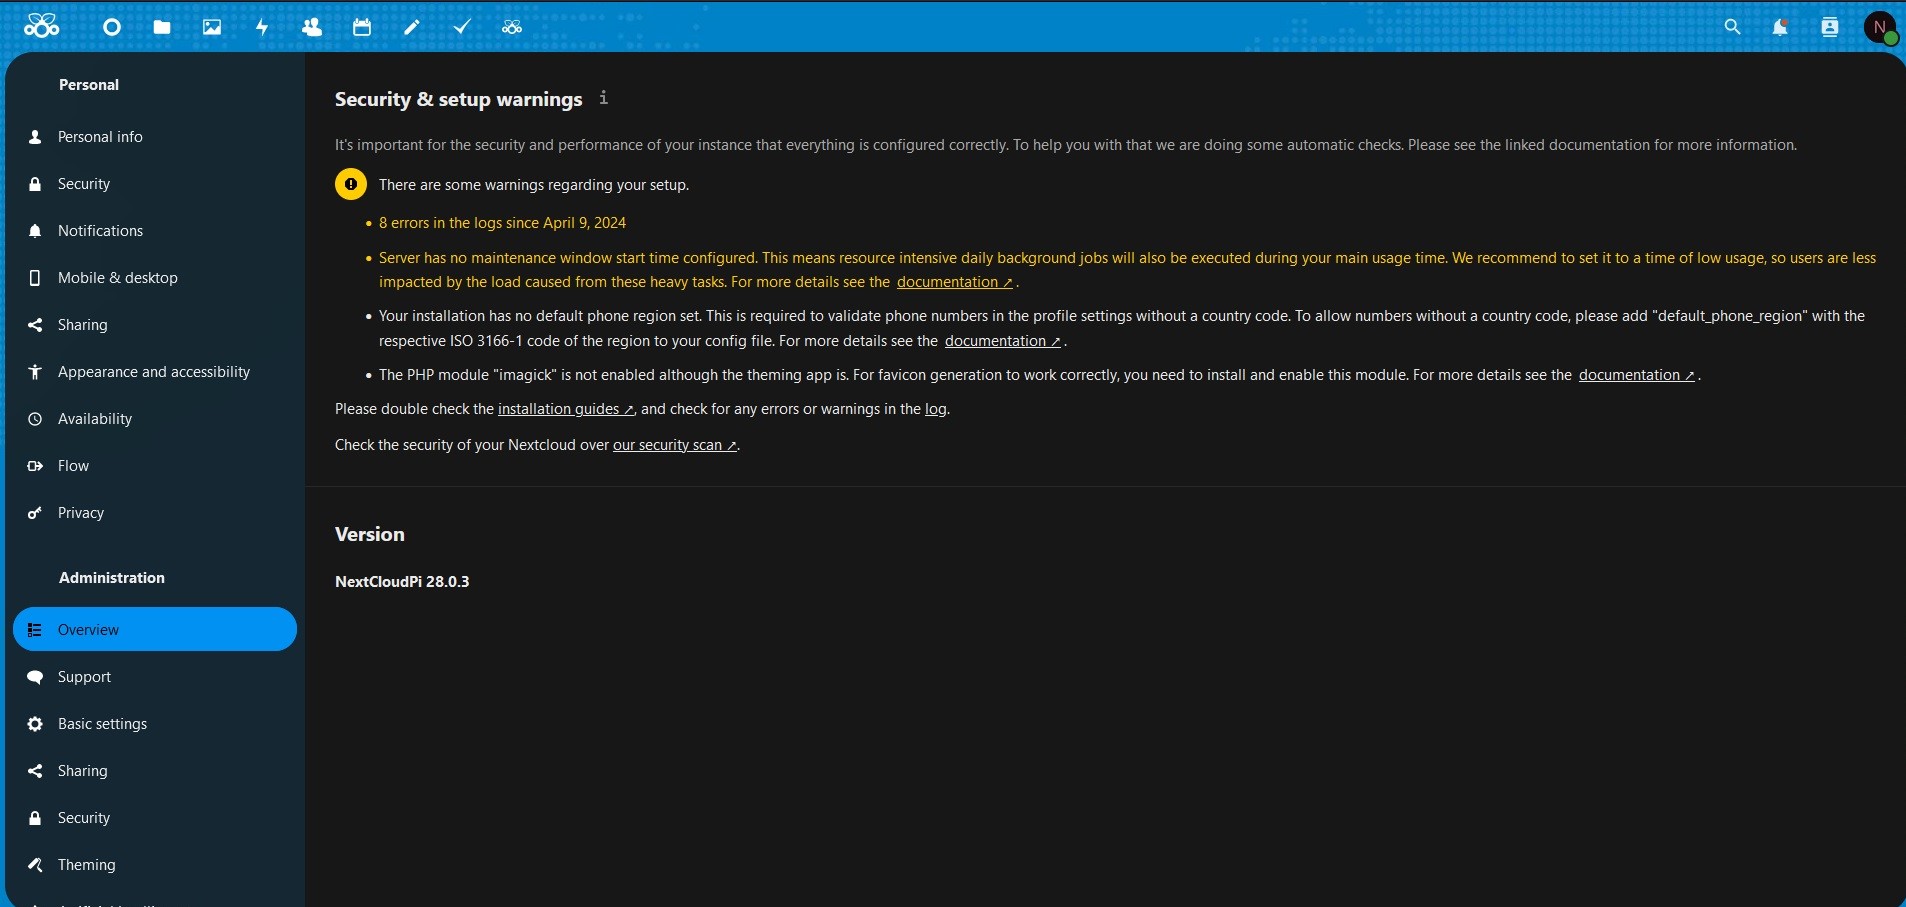Open the installation guides link
Image resolution: width=1906 pixels, height=907 pixels.
pyautogui.click(x=565, y=410)
